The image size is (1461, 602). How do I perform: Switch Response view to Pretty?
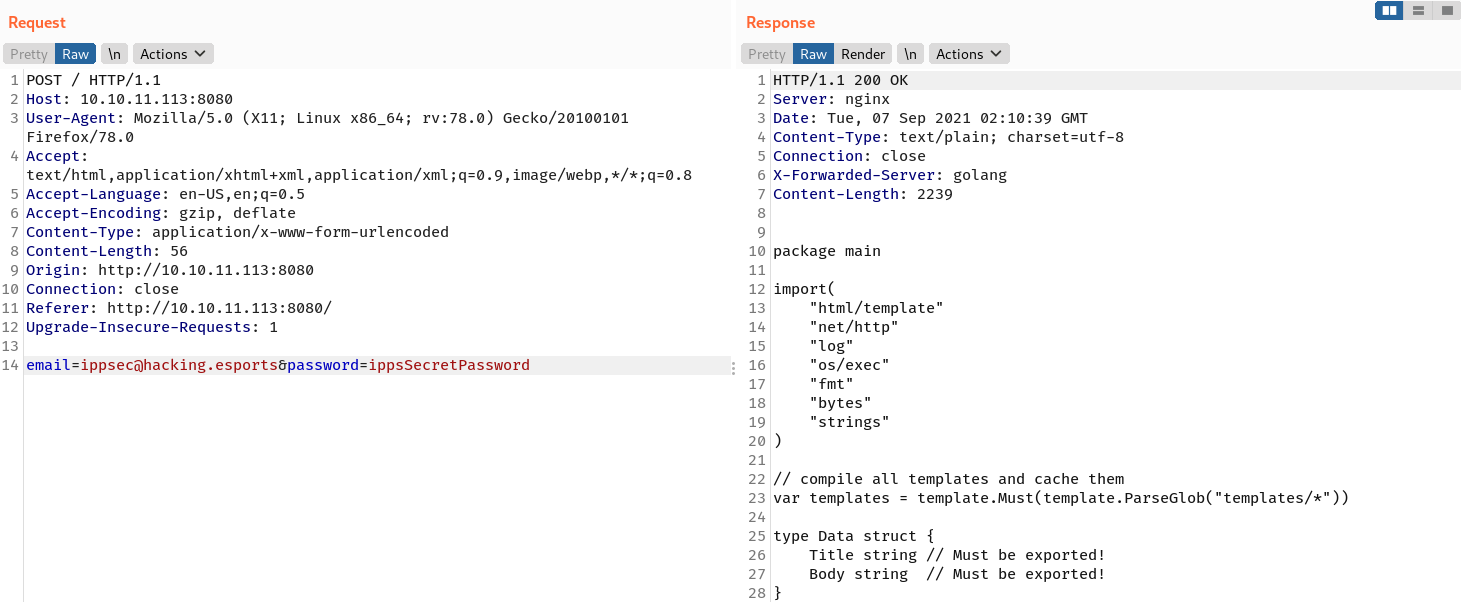tap(767, 54)
